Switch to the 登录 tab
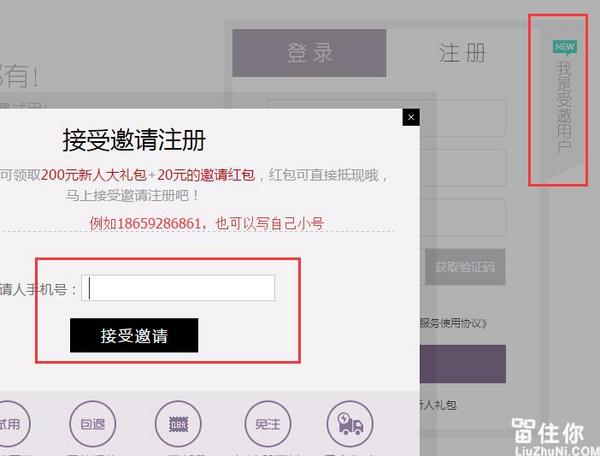600x456 pixels. click(309, 53)
